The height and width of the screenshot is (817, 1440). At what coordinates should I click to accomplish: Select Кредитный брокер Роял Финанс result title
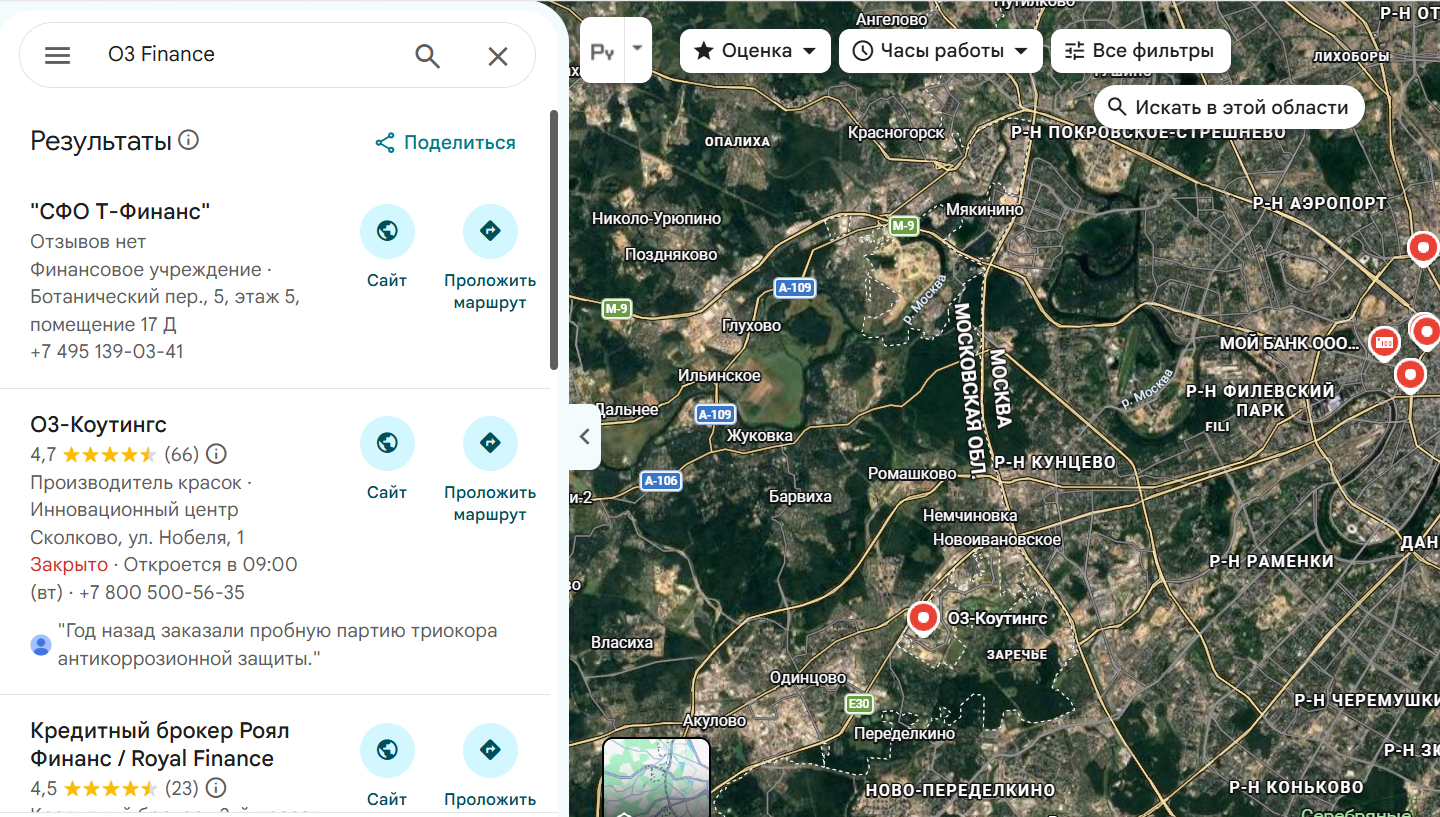point(160,744)
